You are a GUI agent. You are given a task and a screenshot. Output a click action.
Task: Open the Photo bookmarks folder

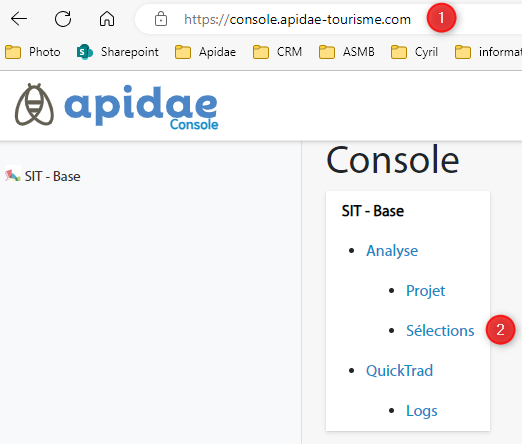pos(33,52)
